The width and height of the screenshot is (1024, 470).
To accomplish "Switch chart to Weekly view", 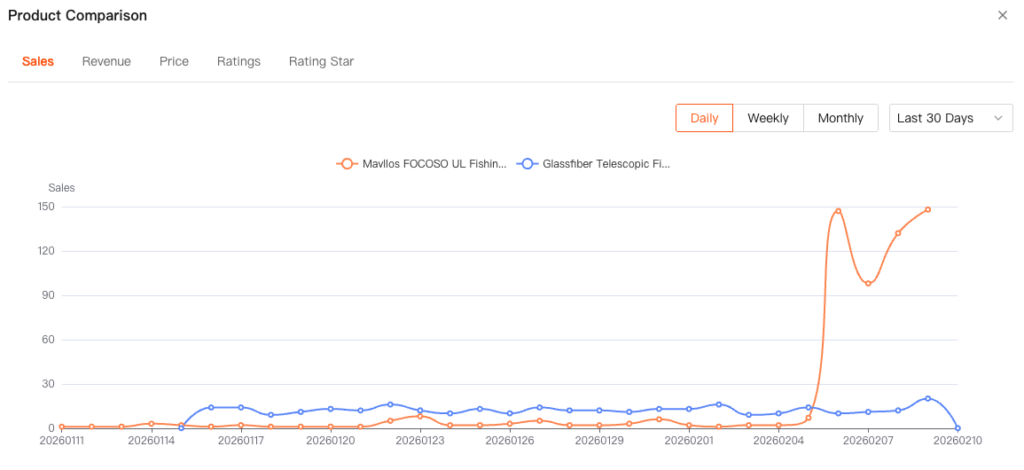I will [768, 118].
